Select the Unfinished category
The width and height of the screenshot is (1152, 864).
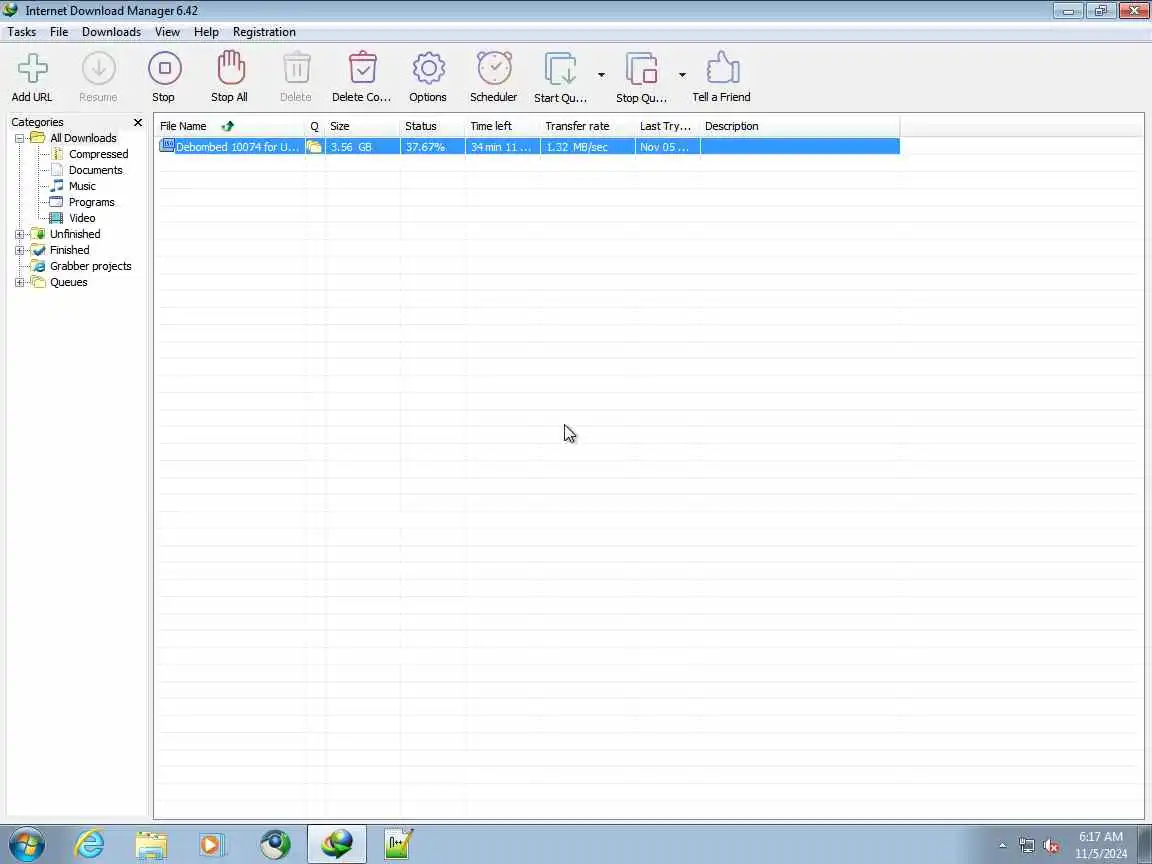[x=75, y=234]
